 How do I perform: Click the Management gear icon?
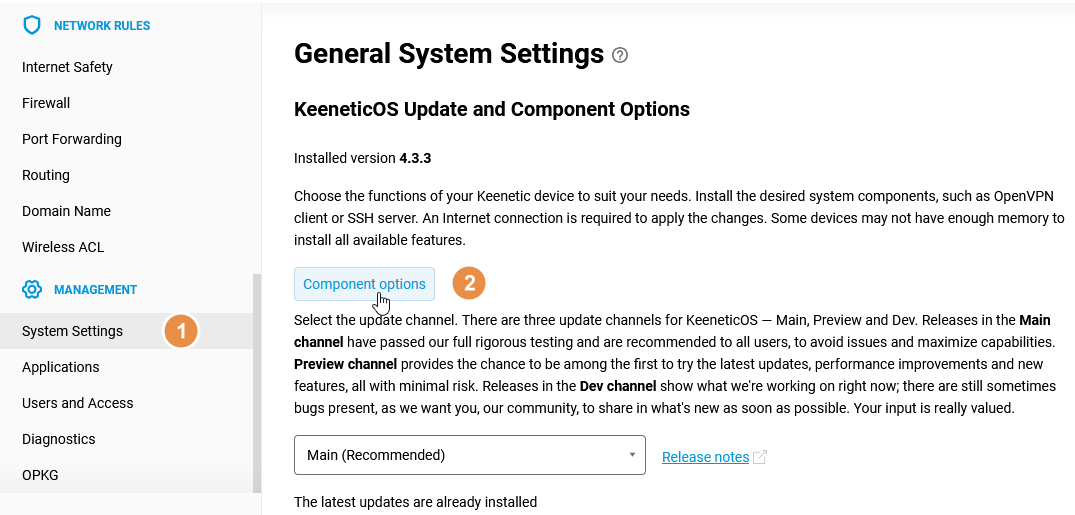point(32,290)
